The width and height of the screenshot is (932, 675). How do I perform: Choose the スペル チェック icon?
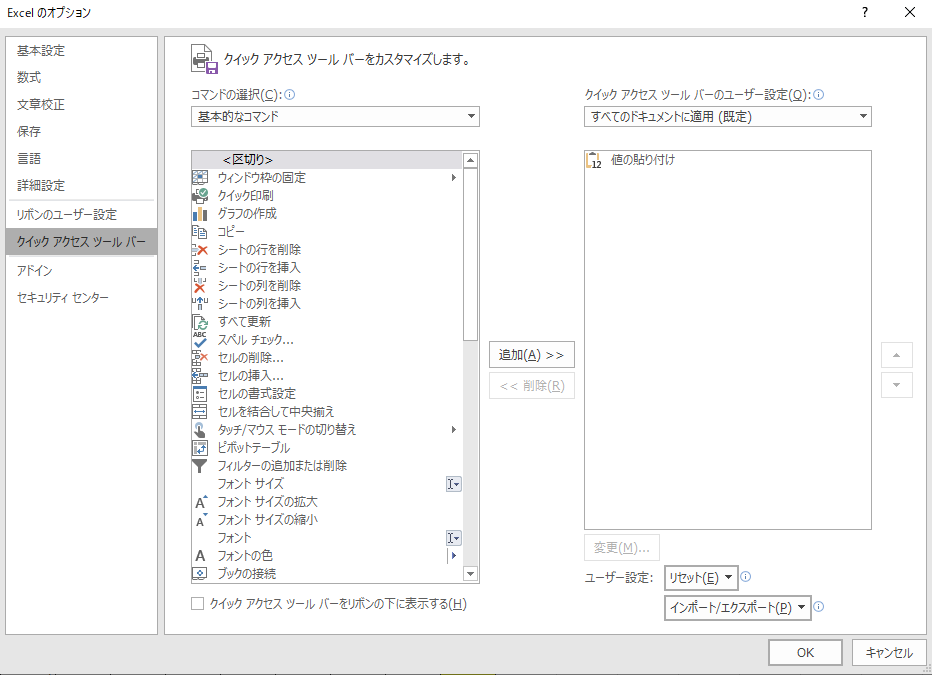point(200,339)
